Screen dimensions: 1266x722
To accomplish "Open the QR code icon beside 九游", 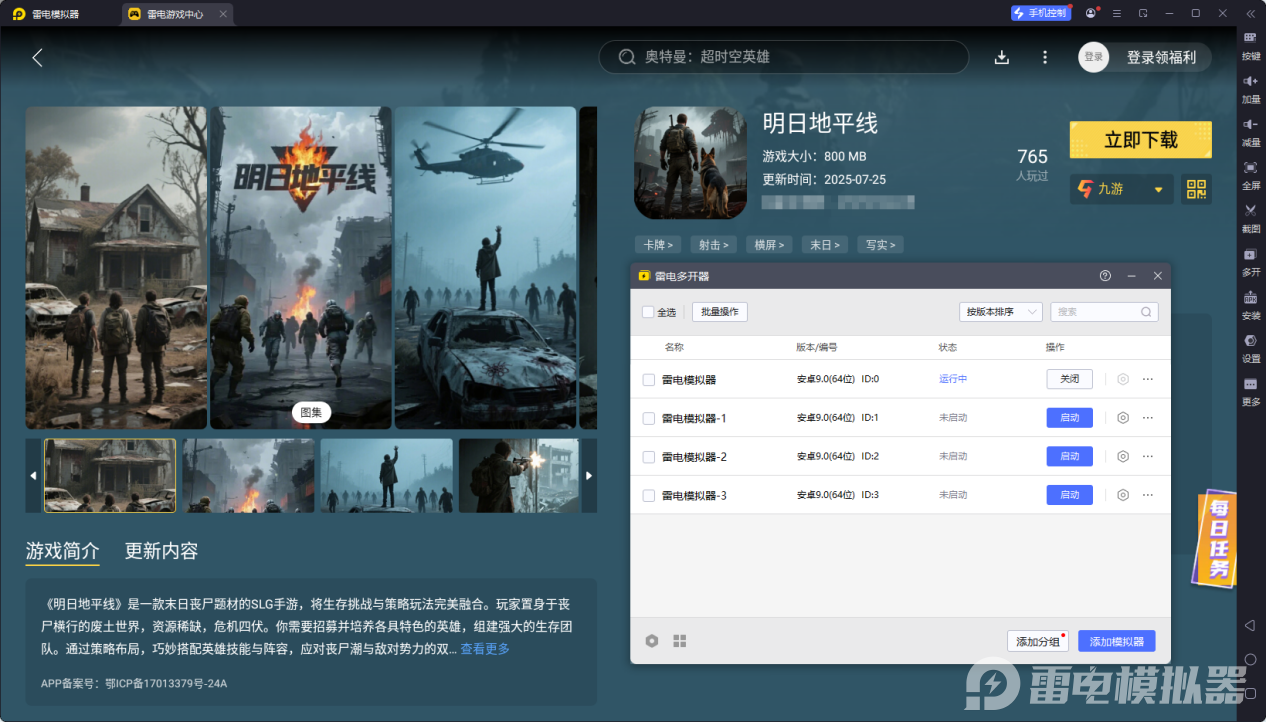I will click(1196, 189).
